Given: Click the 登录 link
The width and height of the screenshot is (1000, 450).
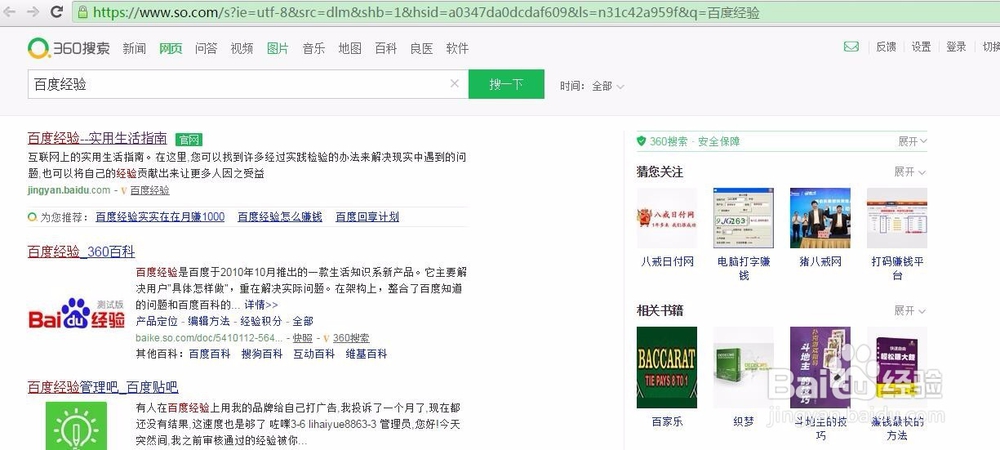Looking at the screenshot, I should pos(956,47).
